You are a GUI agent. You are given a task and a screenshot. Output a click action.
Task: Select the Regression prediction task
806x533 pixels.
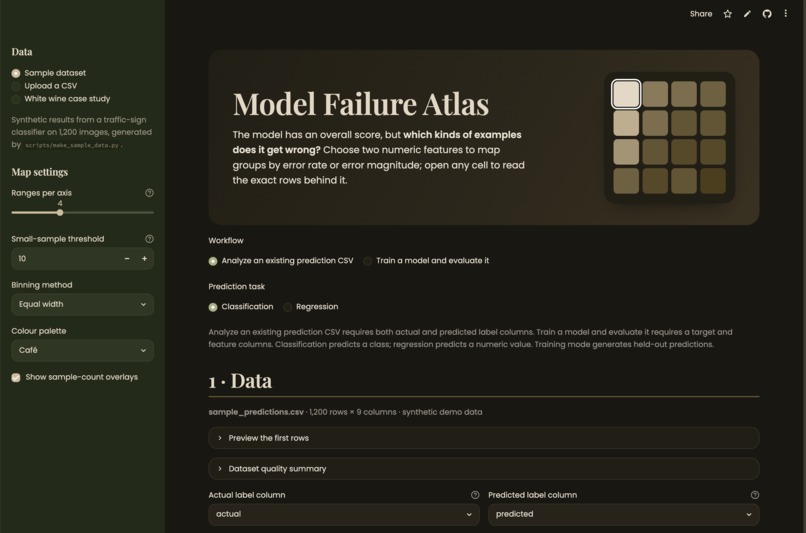point(310,307)
